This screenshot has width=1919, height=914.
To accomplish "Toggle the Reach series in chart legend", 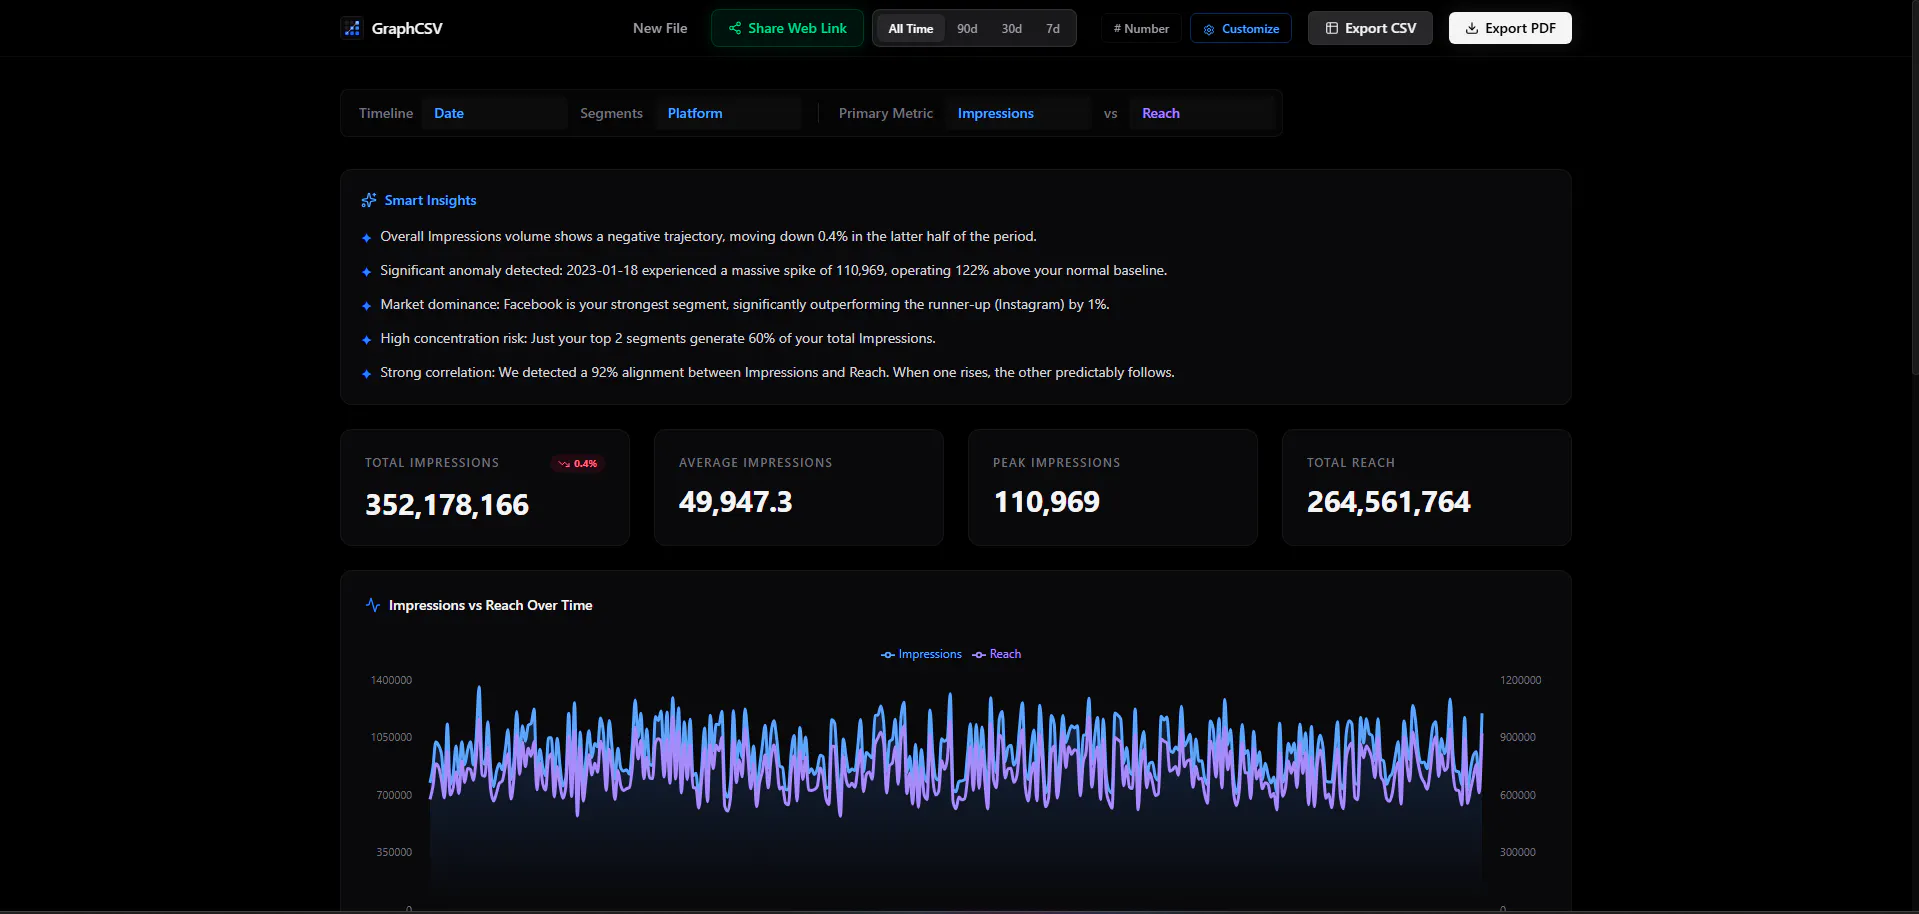I will (997, 654).
